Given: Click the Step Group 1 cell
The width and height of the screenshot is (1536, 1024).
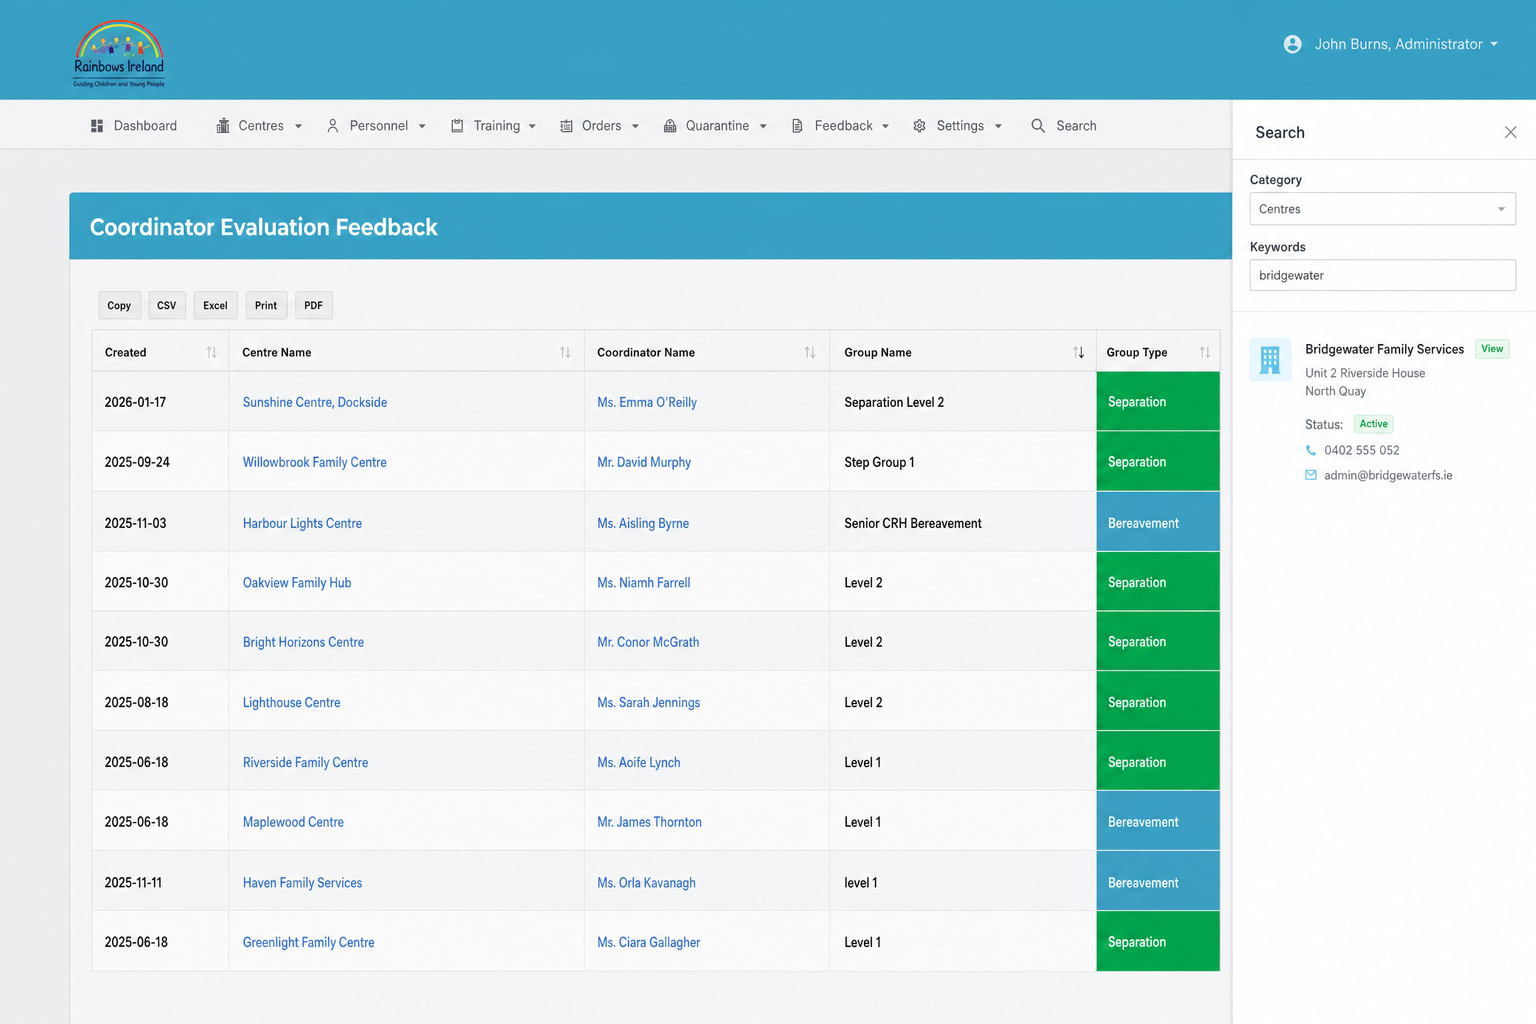Looking at the screenshot, I should (962, 462).
